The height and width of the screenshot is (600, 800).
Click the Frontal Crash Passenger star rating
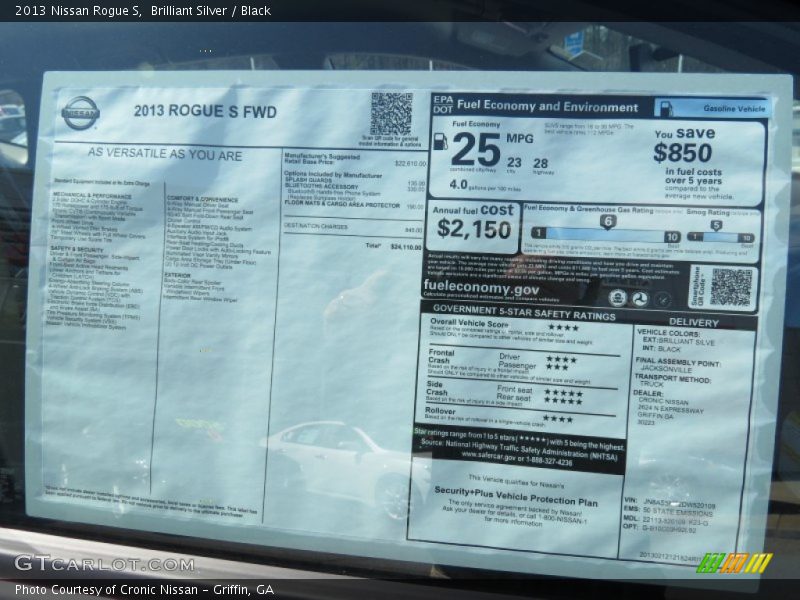pos(557,367)
